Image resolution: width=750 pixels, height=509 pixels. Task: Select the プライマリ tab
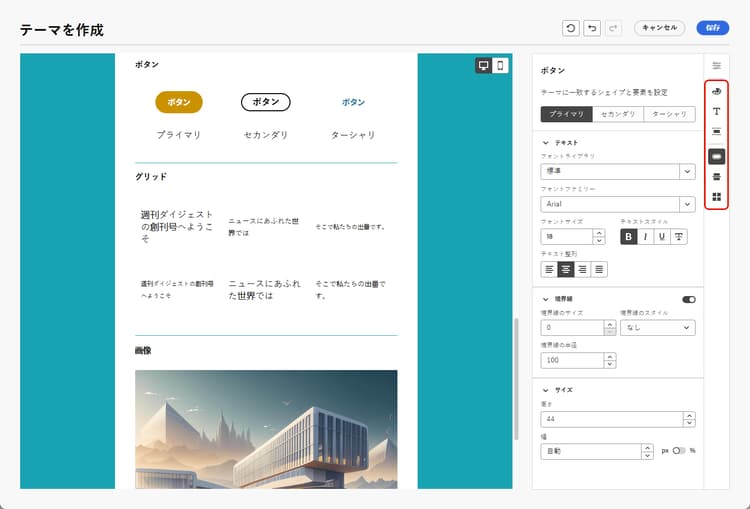[x=566, y=114]
